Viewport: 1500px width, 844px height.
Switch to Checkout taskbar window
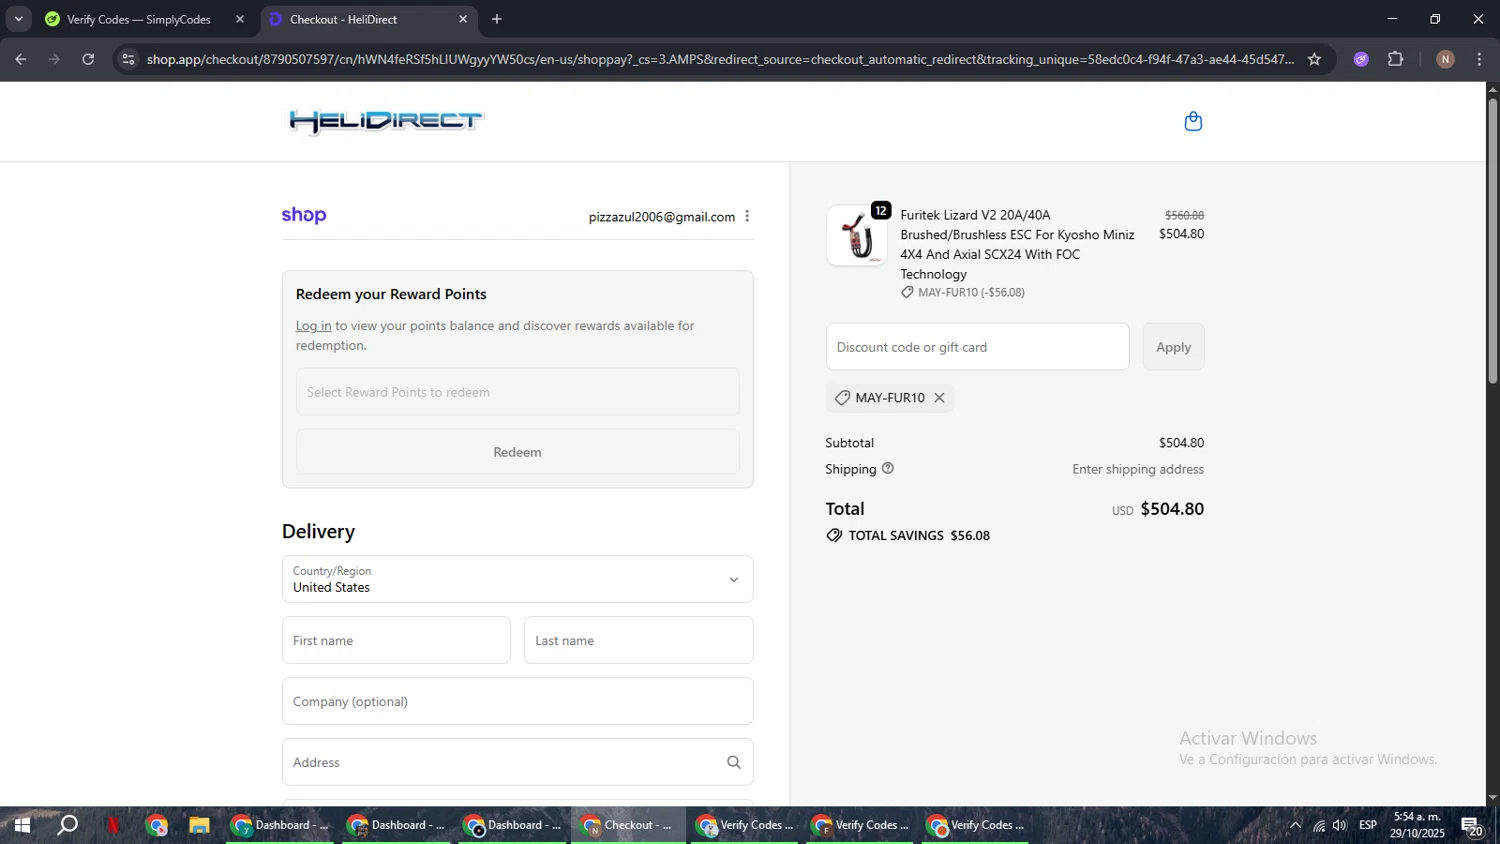[x=629, y=826]
